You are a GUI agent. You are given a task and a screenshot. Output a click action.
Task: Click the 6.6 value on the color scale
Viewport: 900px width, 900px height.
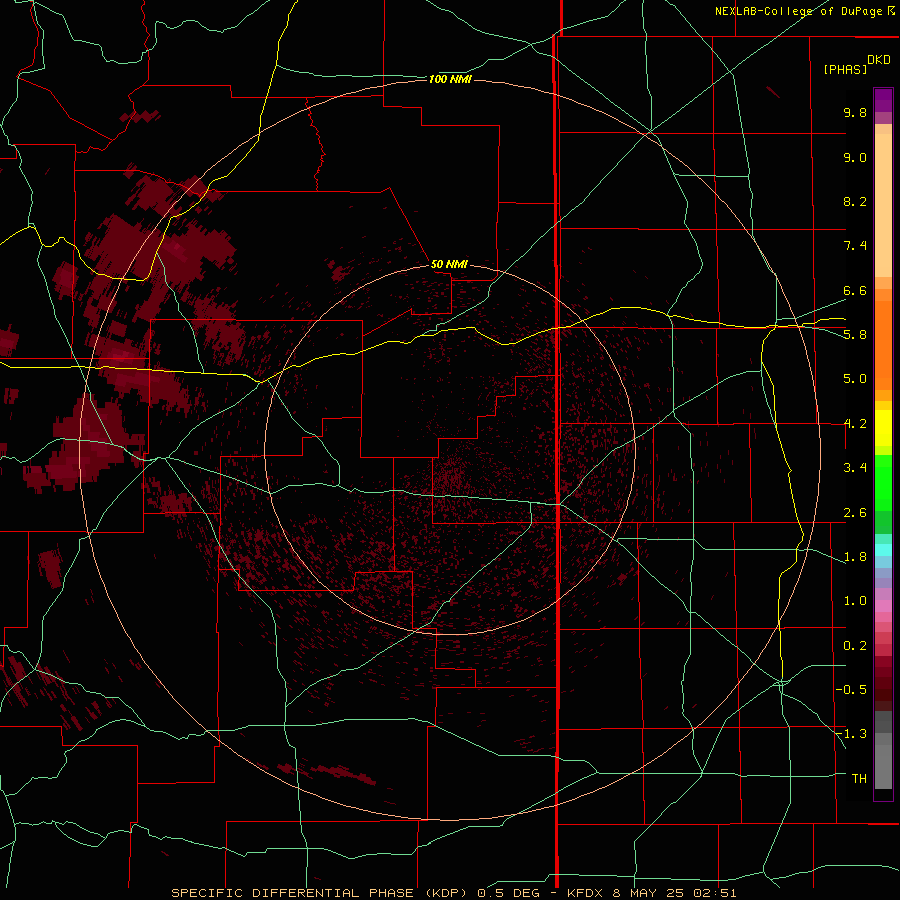click(x=855, y=290)
